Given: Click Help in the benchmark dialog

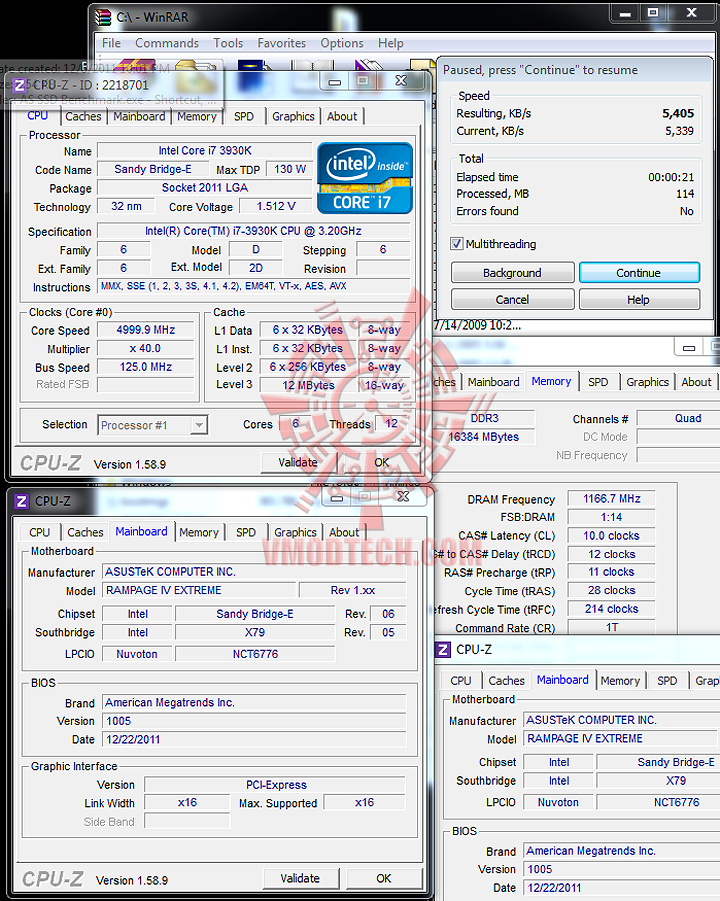Looking at the screenshot, I should click(639, 299).
